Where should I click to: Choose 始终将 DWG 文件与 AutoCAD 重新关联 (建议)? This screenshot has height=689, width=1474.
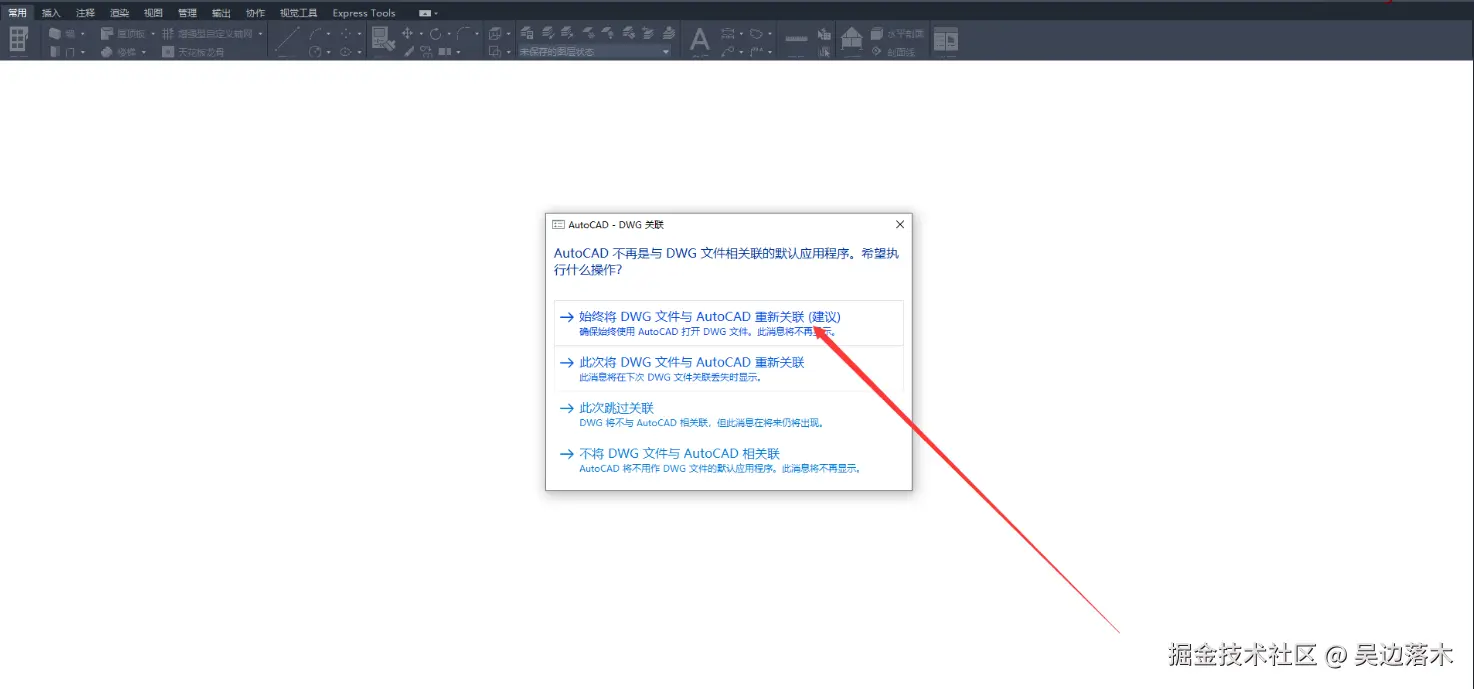click(x=728, y=323)
